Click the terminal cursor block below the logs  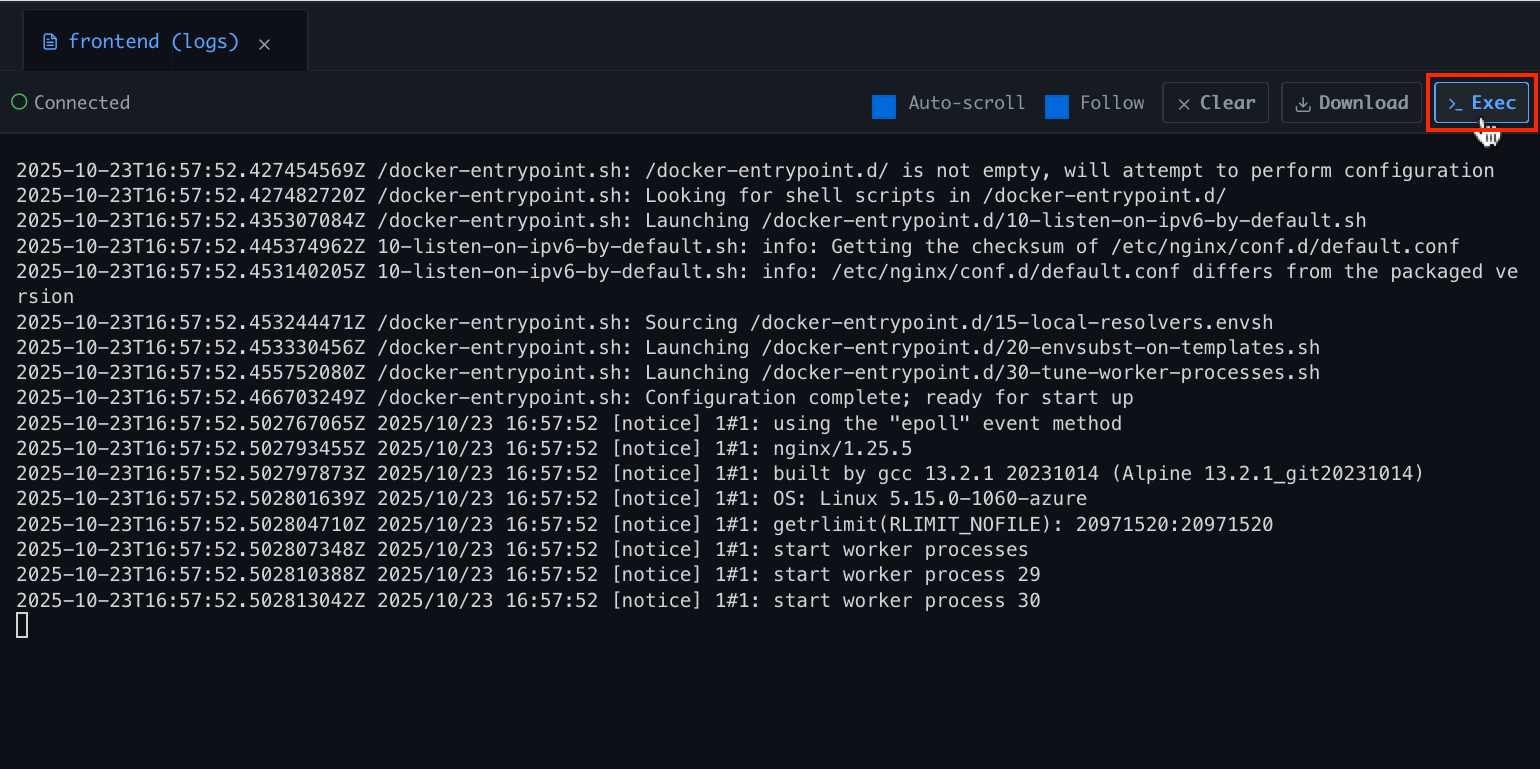click(22, 625)
